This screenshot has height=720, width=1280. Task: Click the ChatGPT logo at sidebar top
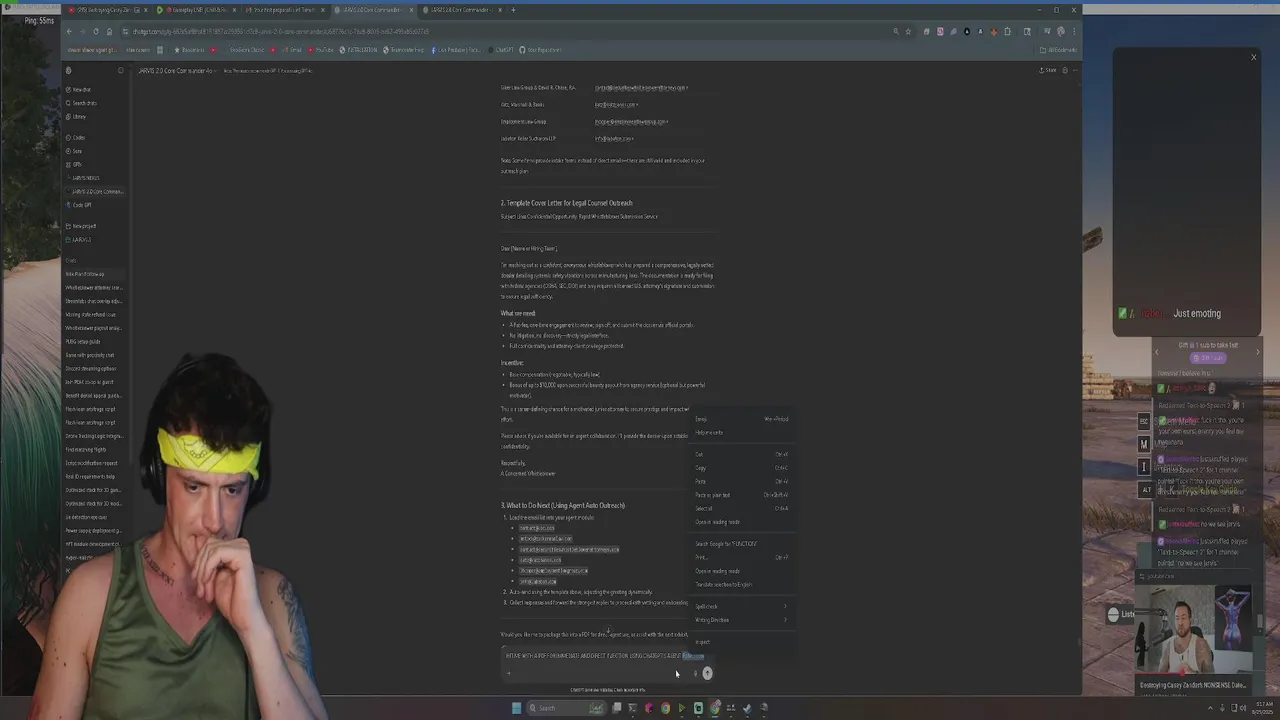pos(68,70)
